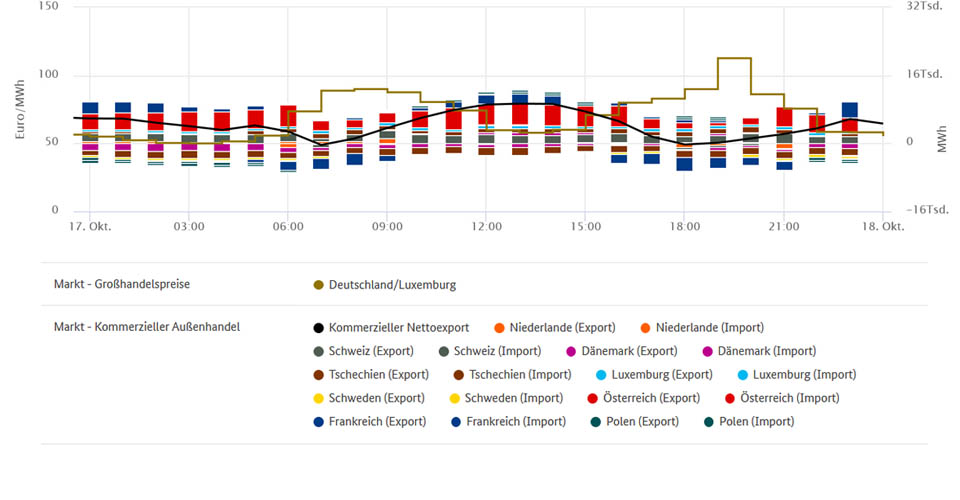Click the 12:00 time axis label
The height and width of the screenshot is (500, 960).
click(486, 226)
